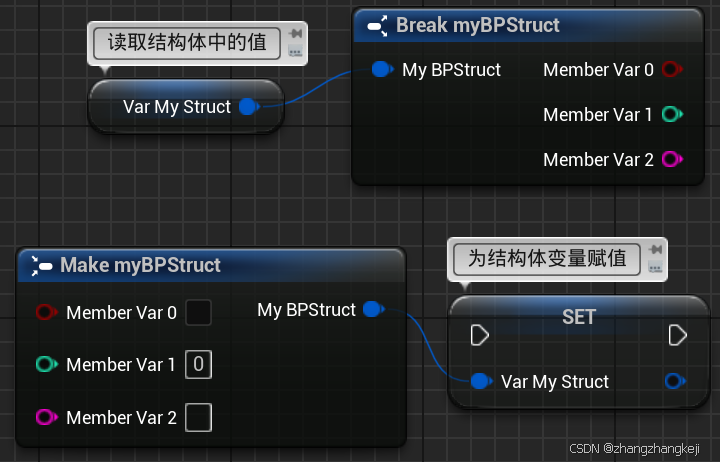The height and width of the screenshot is (462, 720).
Task: Select the Break myBPStruct node title
Action: (478, 25)
